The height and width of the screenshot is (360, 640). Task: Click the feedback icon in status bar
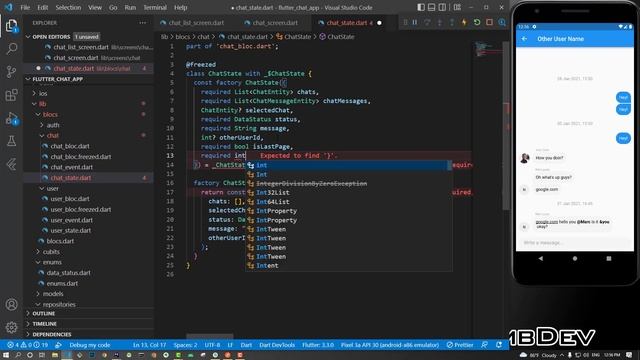484,345
